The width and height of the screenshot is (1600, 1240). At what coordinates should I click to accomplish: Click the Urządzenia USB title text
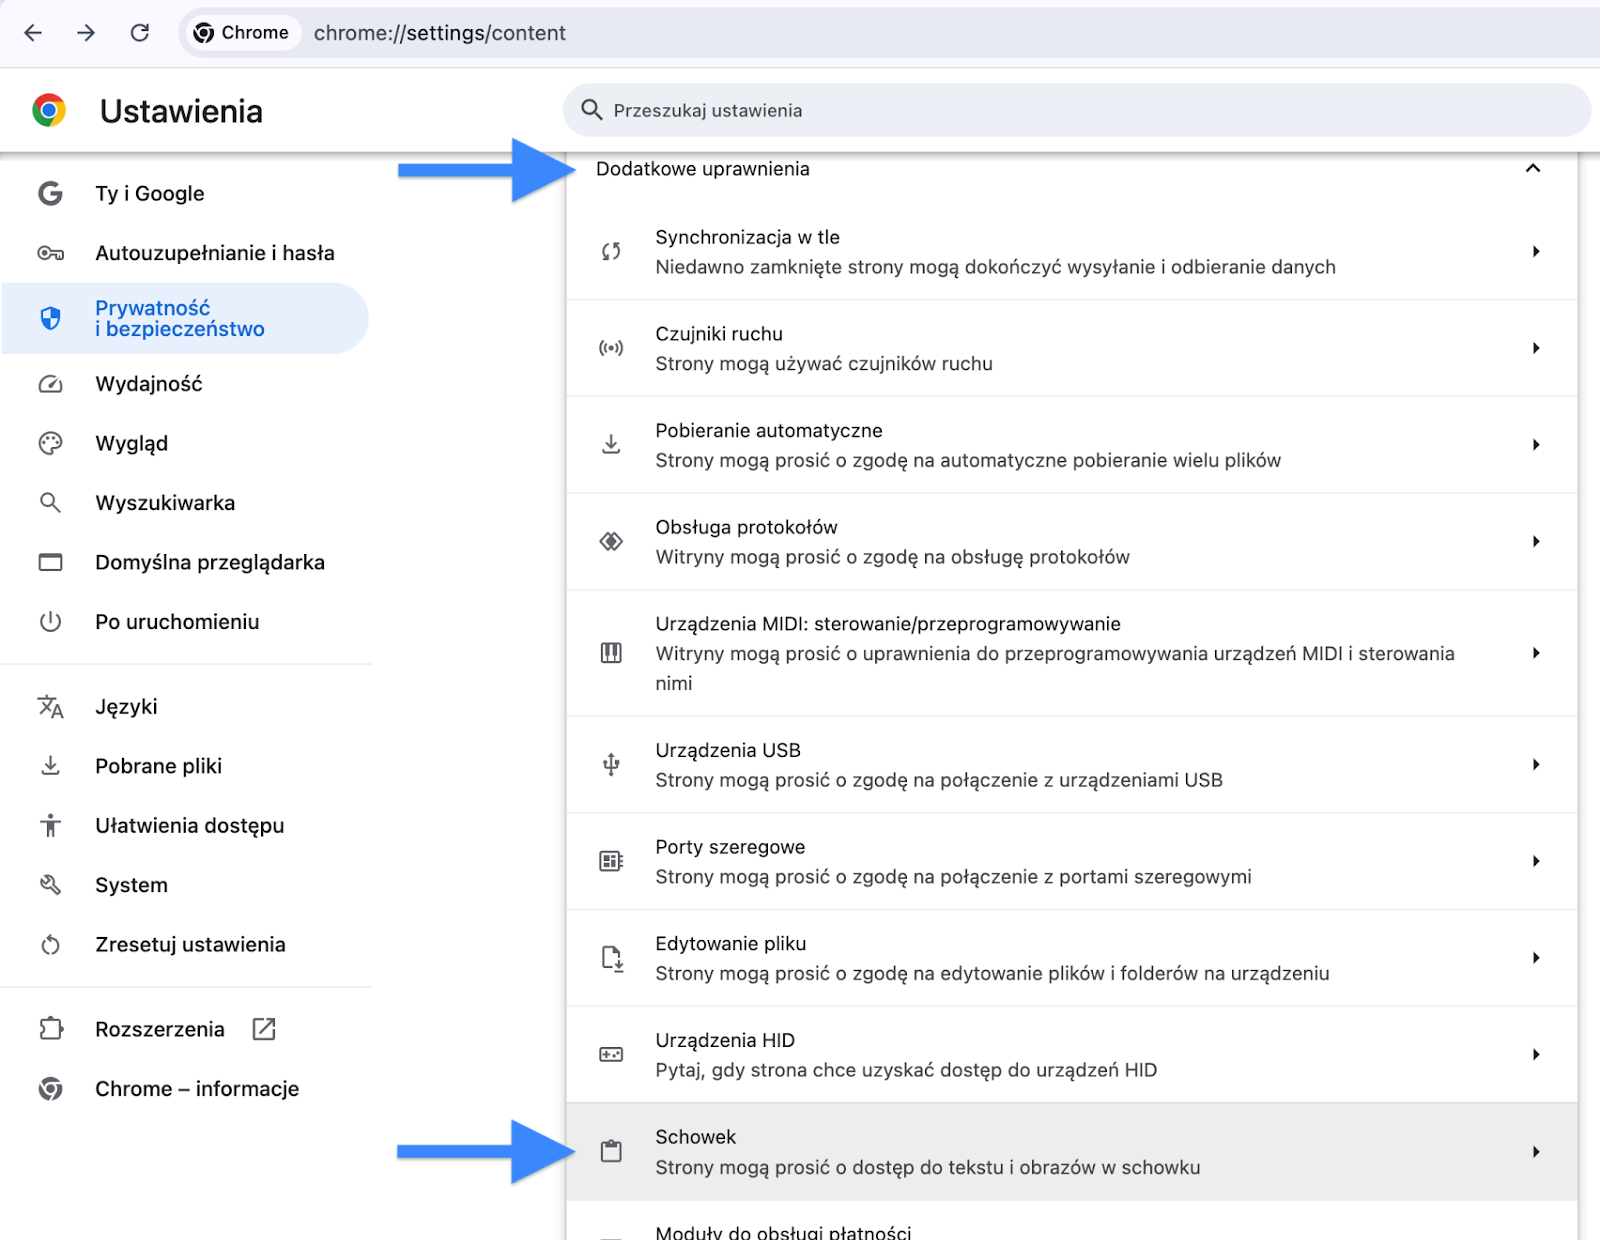(x=728, y=750)
